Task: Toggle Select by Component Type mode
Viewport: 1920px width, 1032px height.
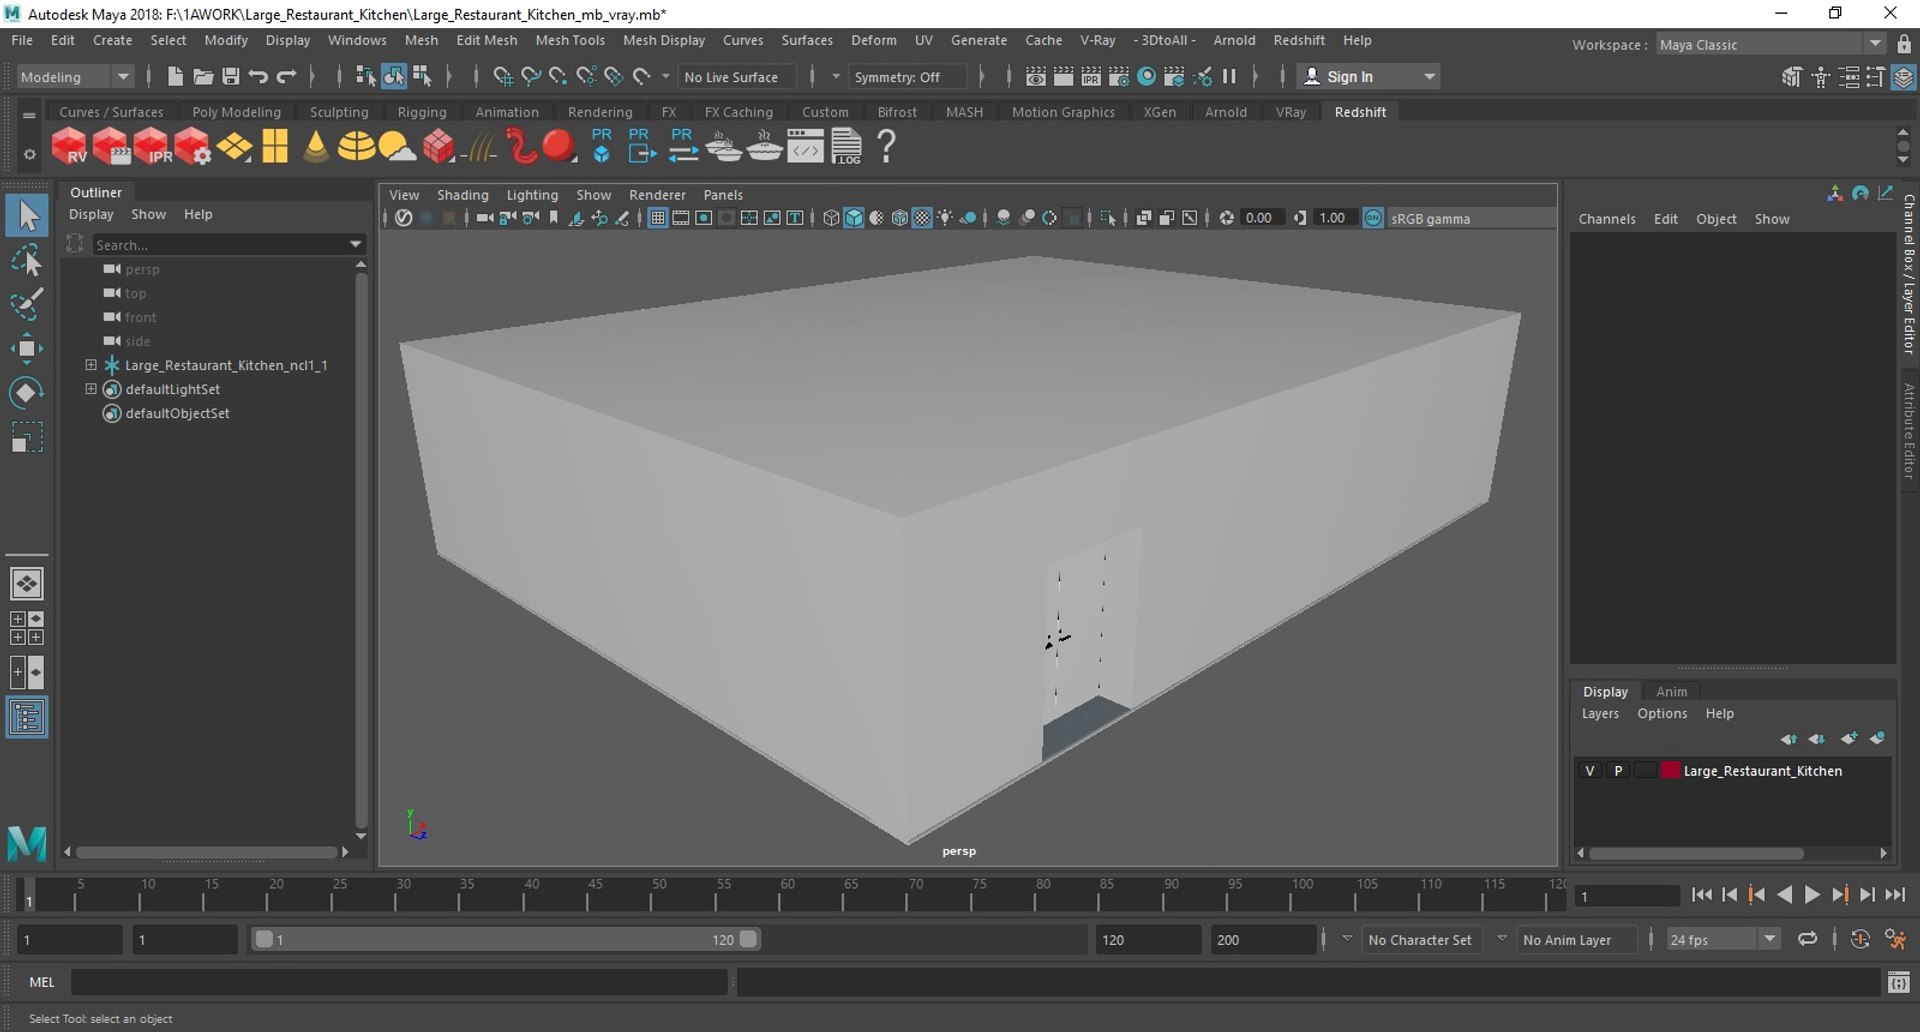Action: click(x=422, y=77)
